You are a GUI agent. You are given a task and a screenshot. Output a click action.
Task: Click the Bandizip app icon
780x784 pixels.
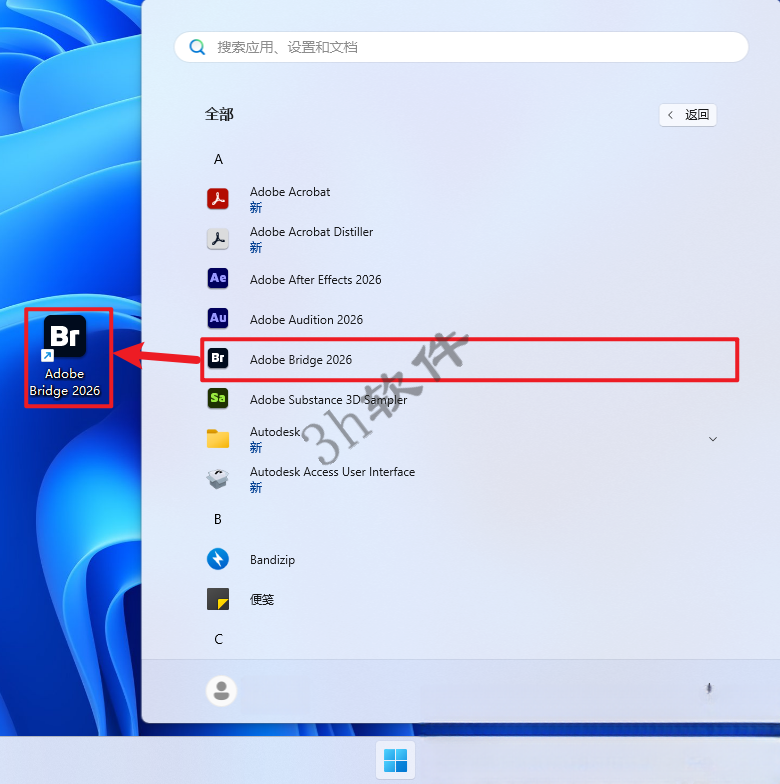point(218,558)
